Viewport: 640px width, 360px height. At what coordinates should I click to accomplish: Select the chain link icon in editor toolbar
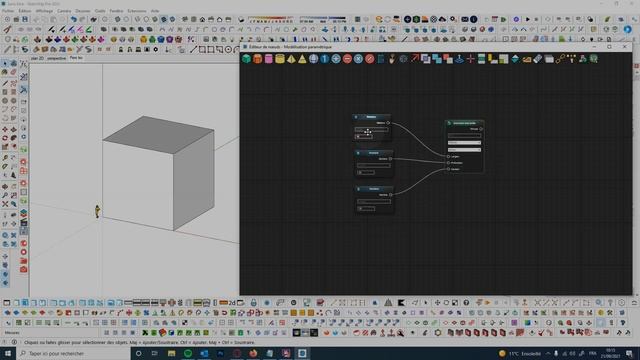[560, 59]
